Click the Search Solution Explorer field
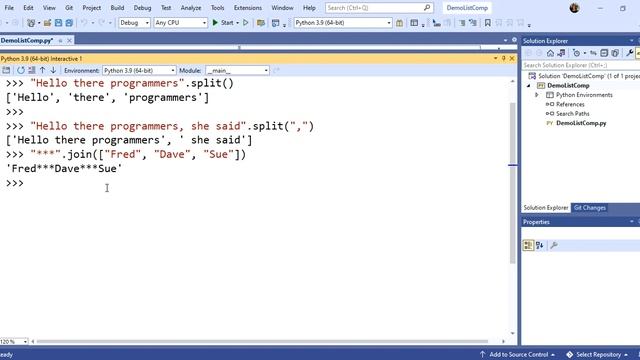Viewport: 640px width, 360px height. [580, 65]
